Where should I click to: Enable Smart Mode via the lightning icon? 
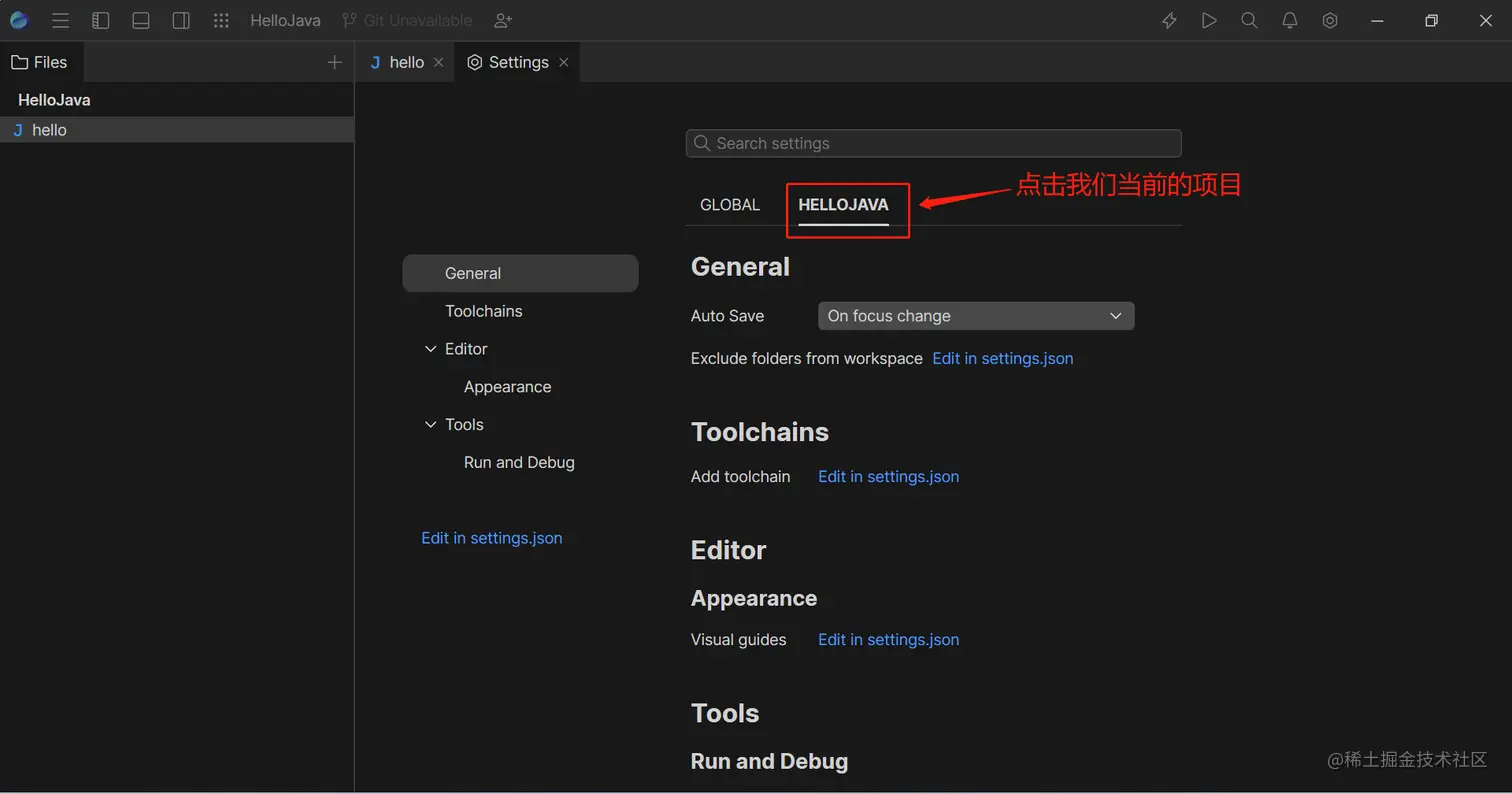coord(1168,20)
